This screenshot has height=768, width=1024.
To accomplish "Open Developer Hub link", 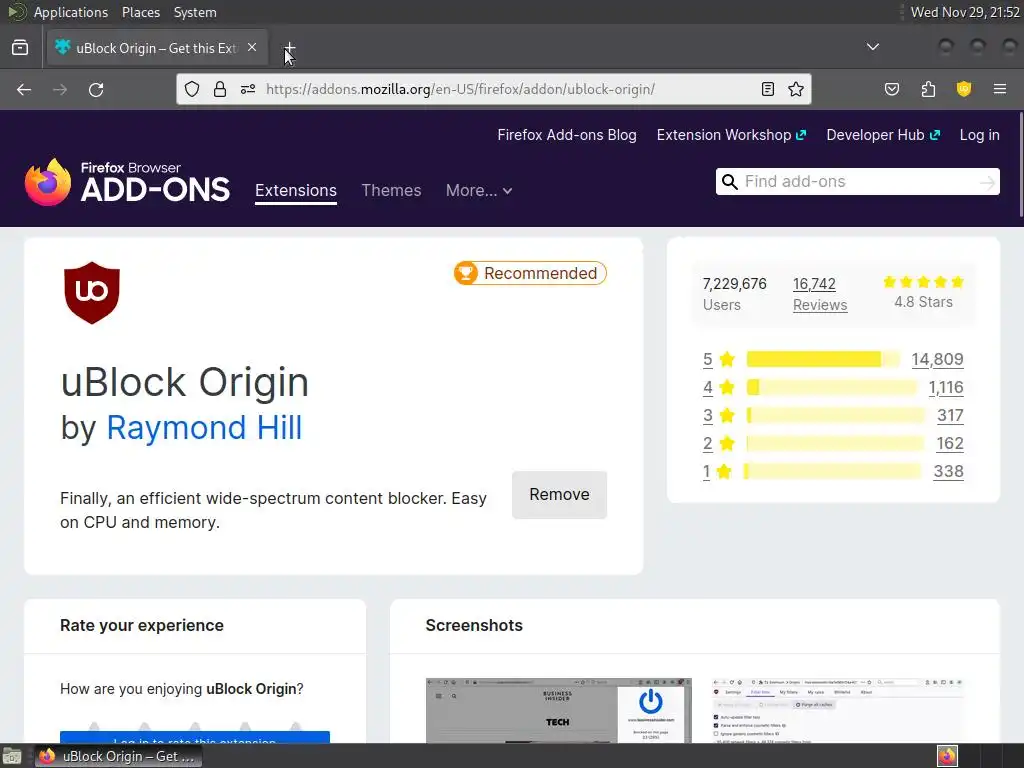I will (883, 135).
